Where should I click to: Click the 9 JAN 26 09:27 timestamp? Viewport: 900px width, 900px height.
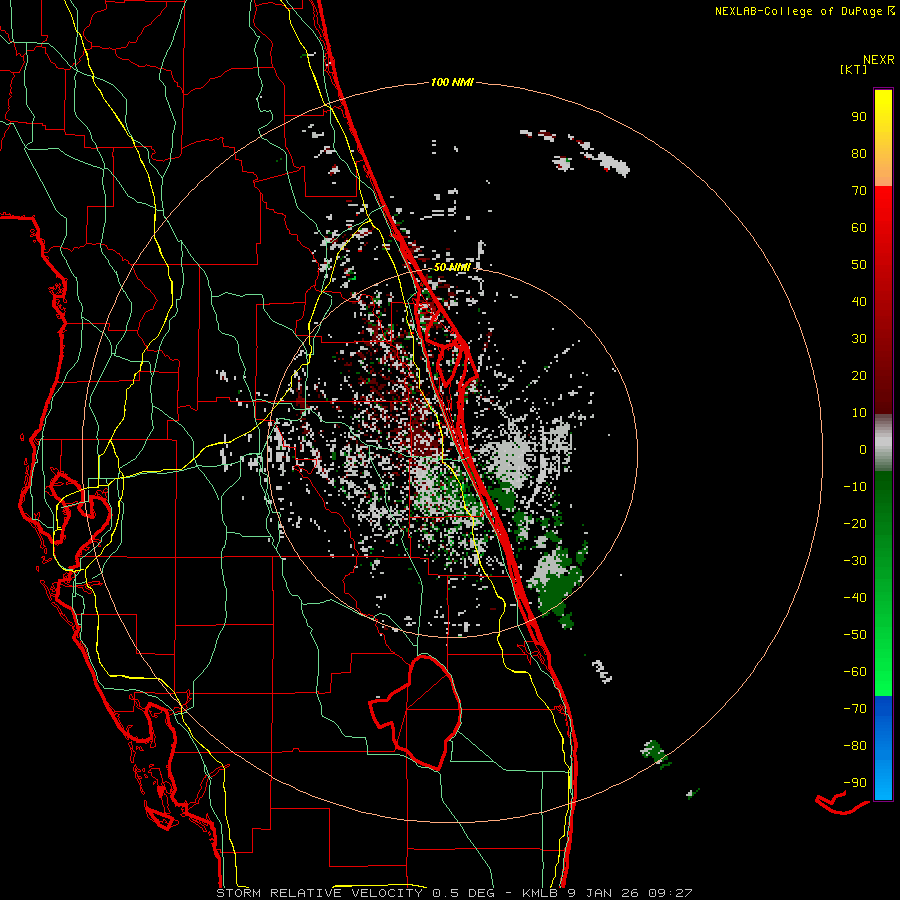[x=631, y=893]
